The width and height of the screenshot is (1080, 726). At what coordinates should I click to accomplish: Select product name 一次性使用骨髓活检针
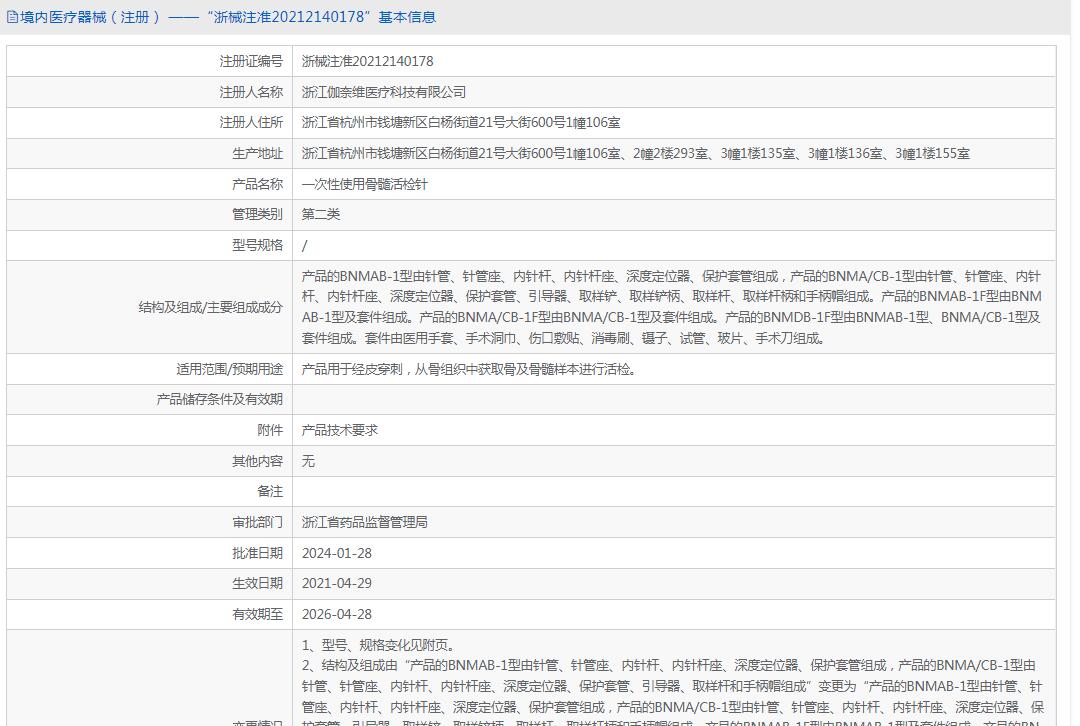point(364,184)
